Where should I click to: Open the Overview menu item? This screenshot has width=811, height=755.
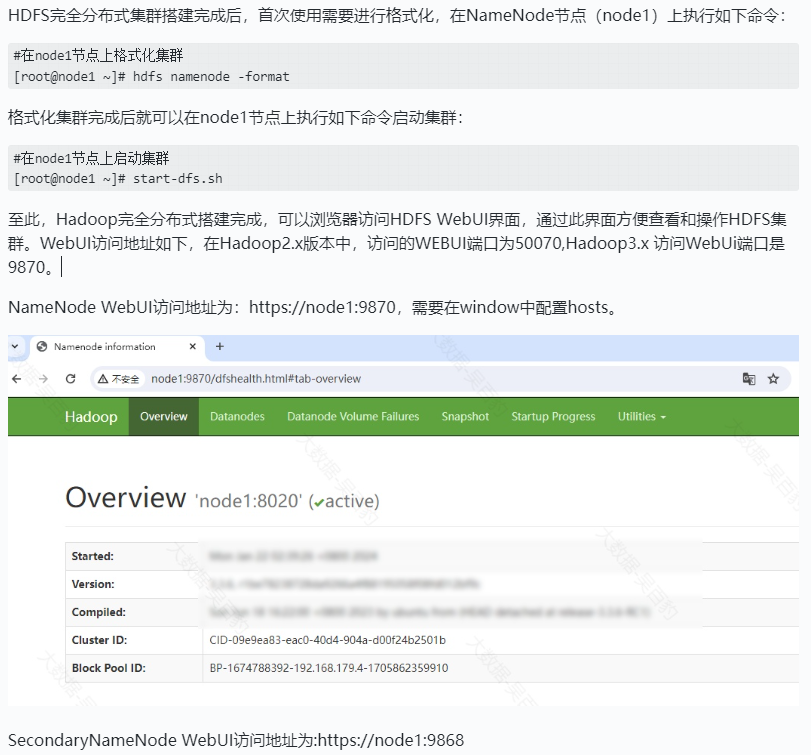163,417
